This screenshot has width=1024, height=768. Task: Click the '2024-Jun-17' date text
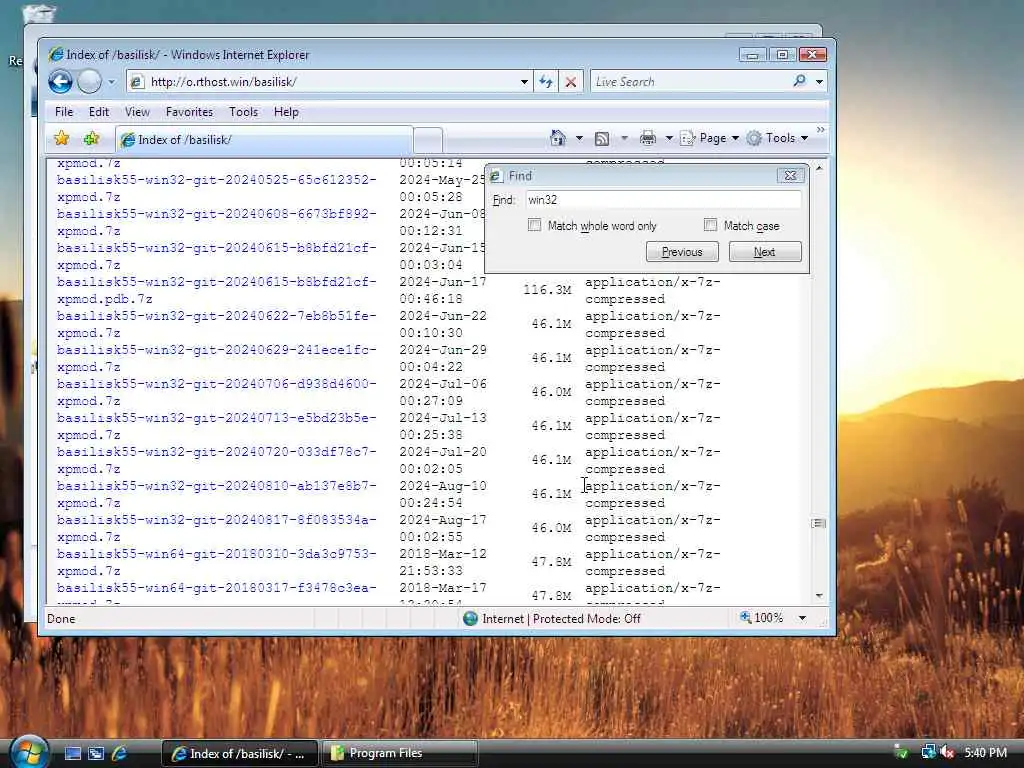pyautogui.click(x=443, y=282)
